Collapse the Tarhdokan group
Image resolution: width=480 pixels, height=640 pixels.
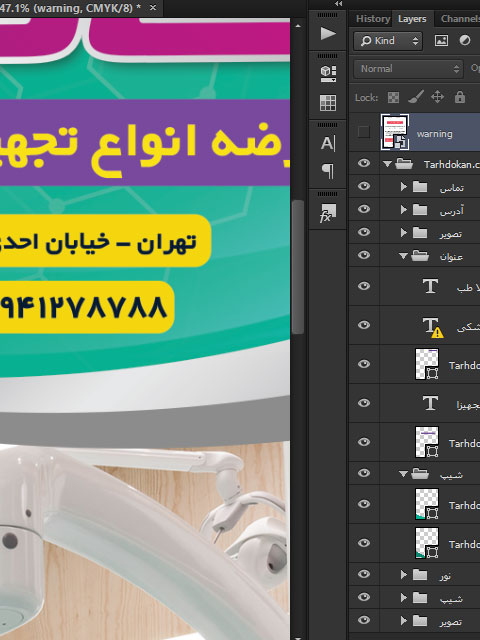pyautogui.click(x=387, y=164)
